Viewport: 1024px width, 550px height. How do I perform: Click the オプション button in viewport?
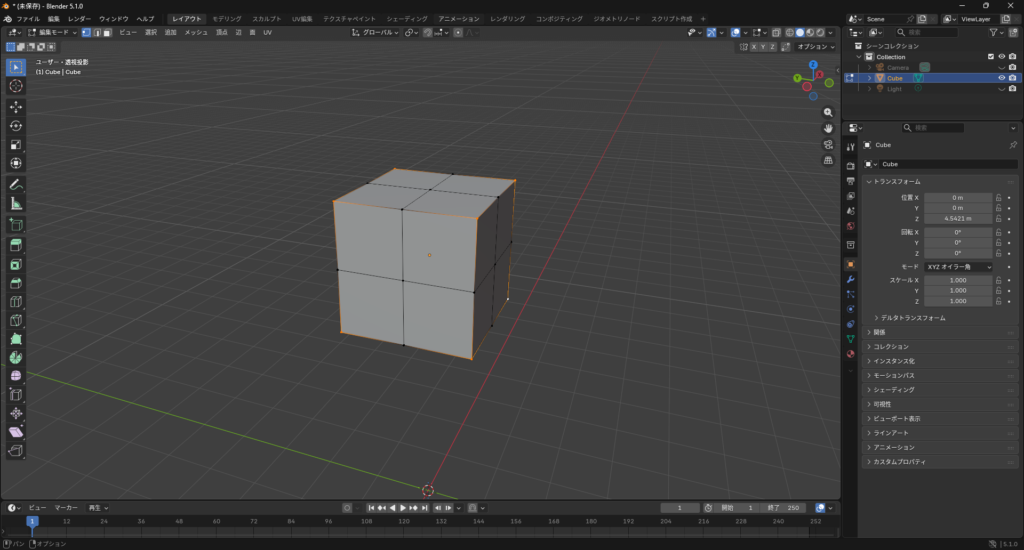point(814,46)
